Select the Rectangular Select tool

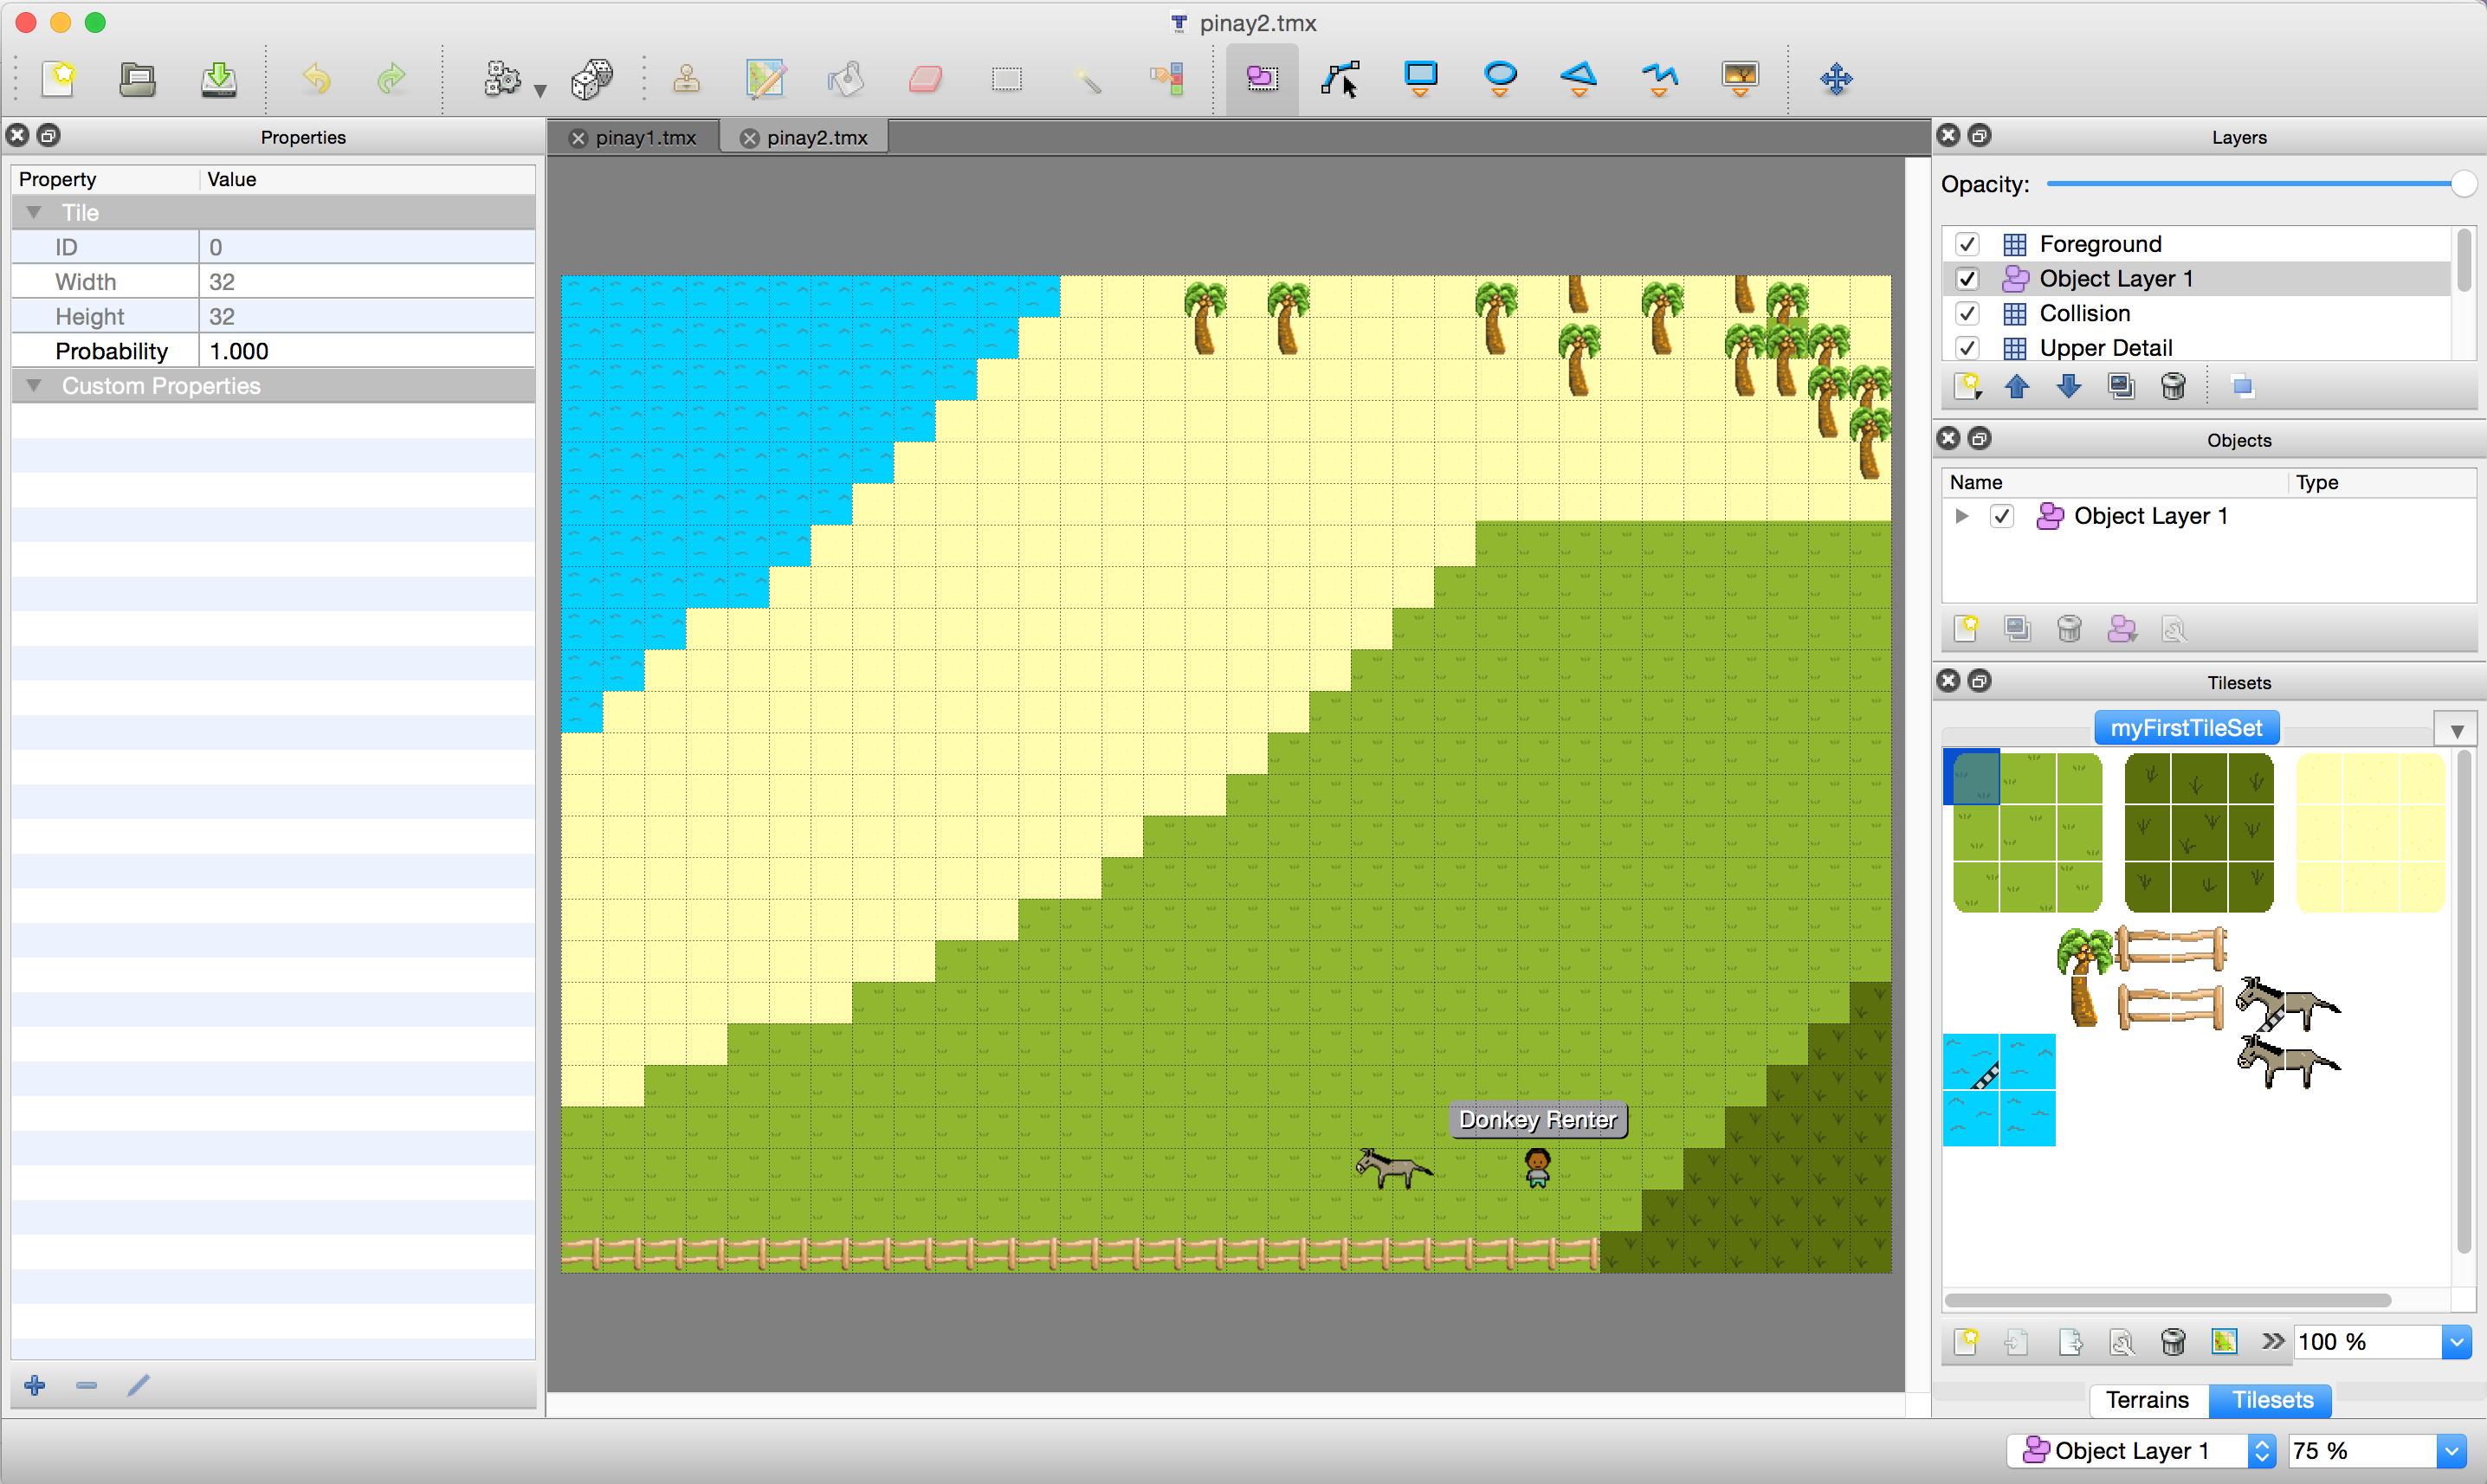click(1006, 78)
